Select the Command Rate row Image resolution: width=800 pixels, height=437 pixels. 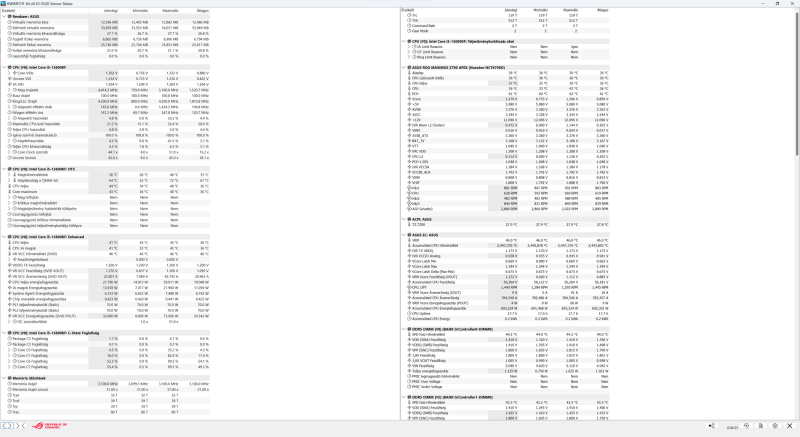click(x=506, y=25)
